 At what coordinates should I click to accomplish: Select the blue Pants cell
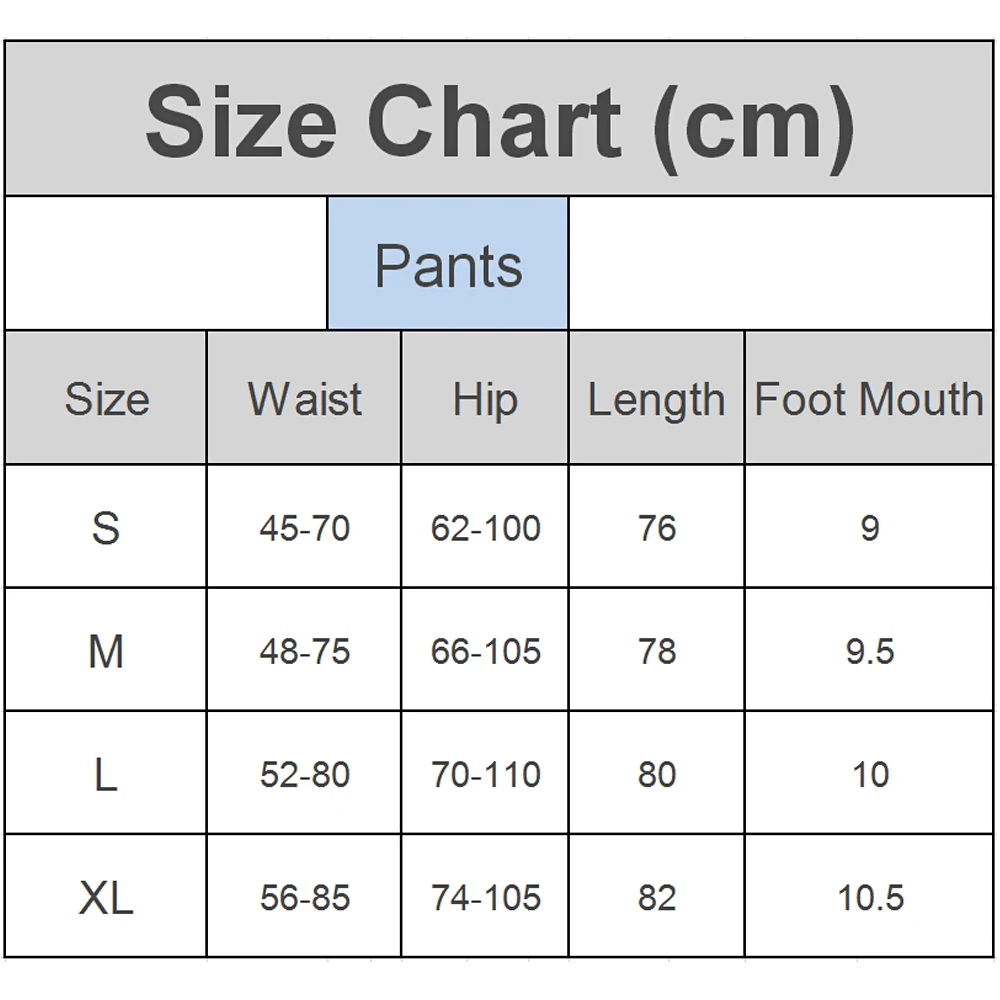[x=448, y=265]
